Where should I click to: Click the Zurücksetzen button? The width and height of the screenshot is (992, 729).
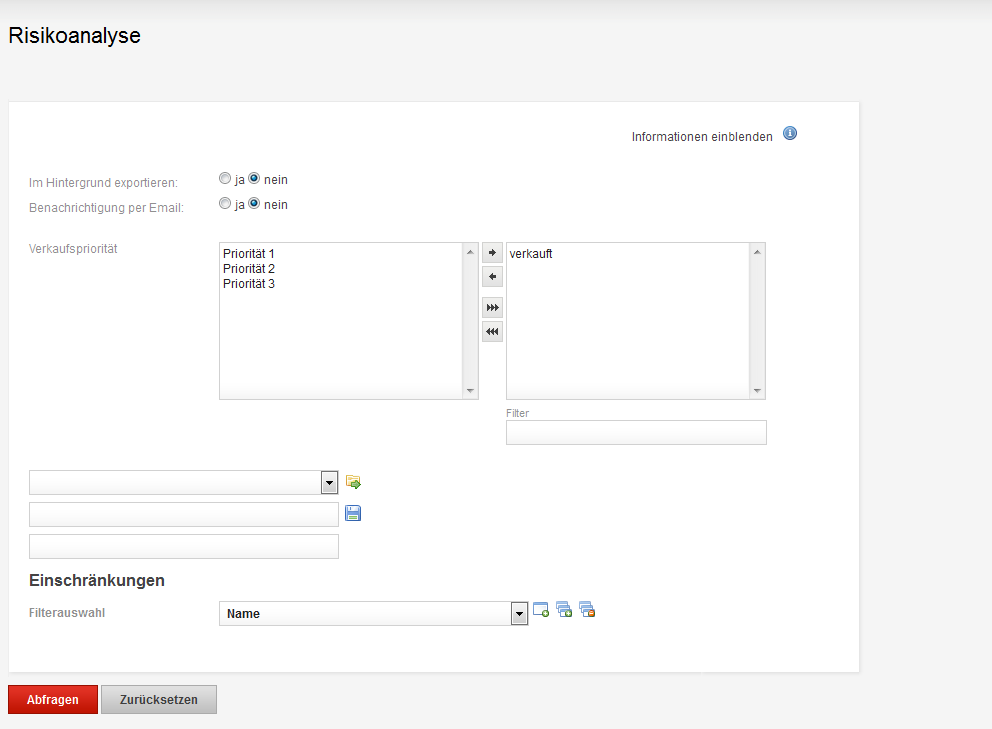(x=159, y=699)
